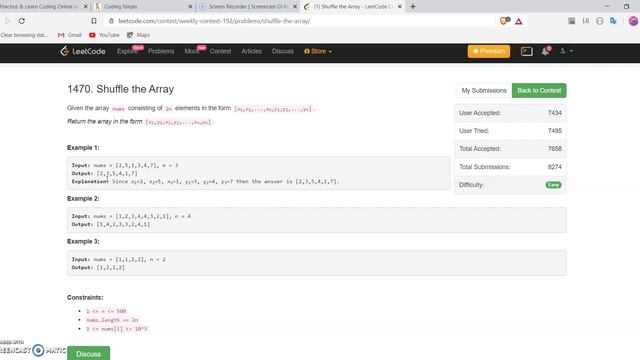Open the Gmail bookmark
Screen dimensions: 640x360
coord(70,35)
